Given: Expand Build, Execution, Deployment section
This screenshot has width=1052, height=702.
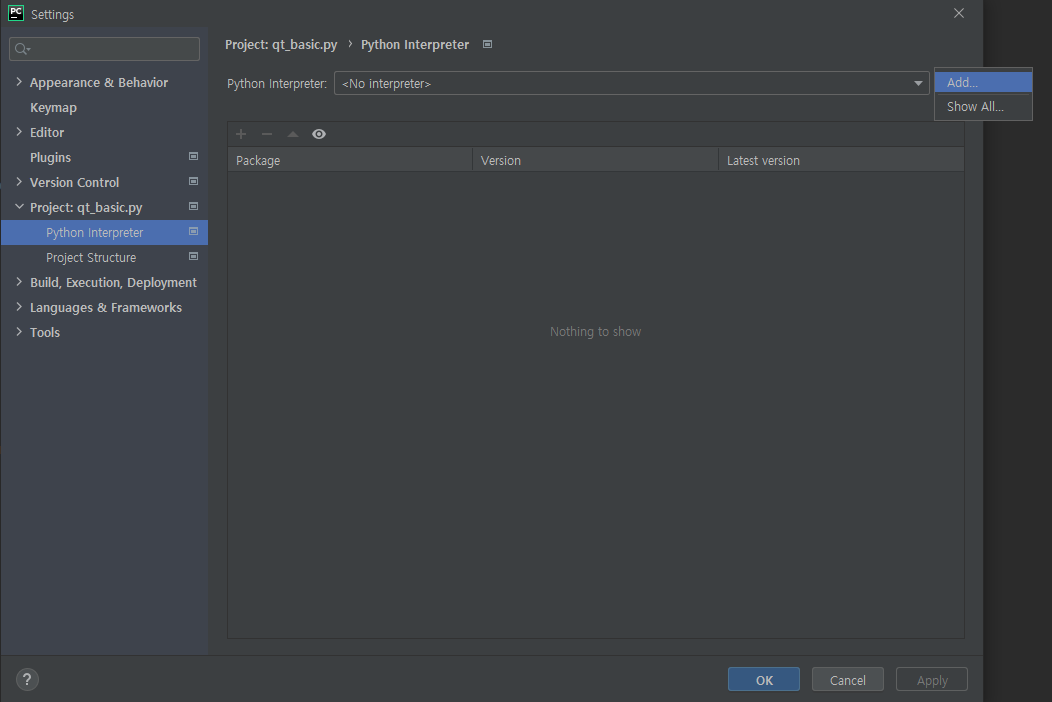Looking at the screenshot, I should click(19, 282).
